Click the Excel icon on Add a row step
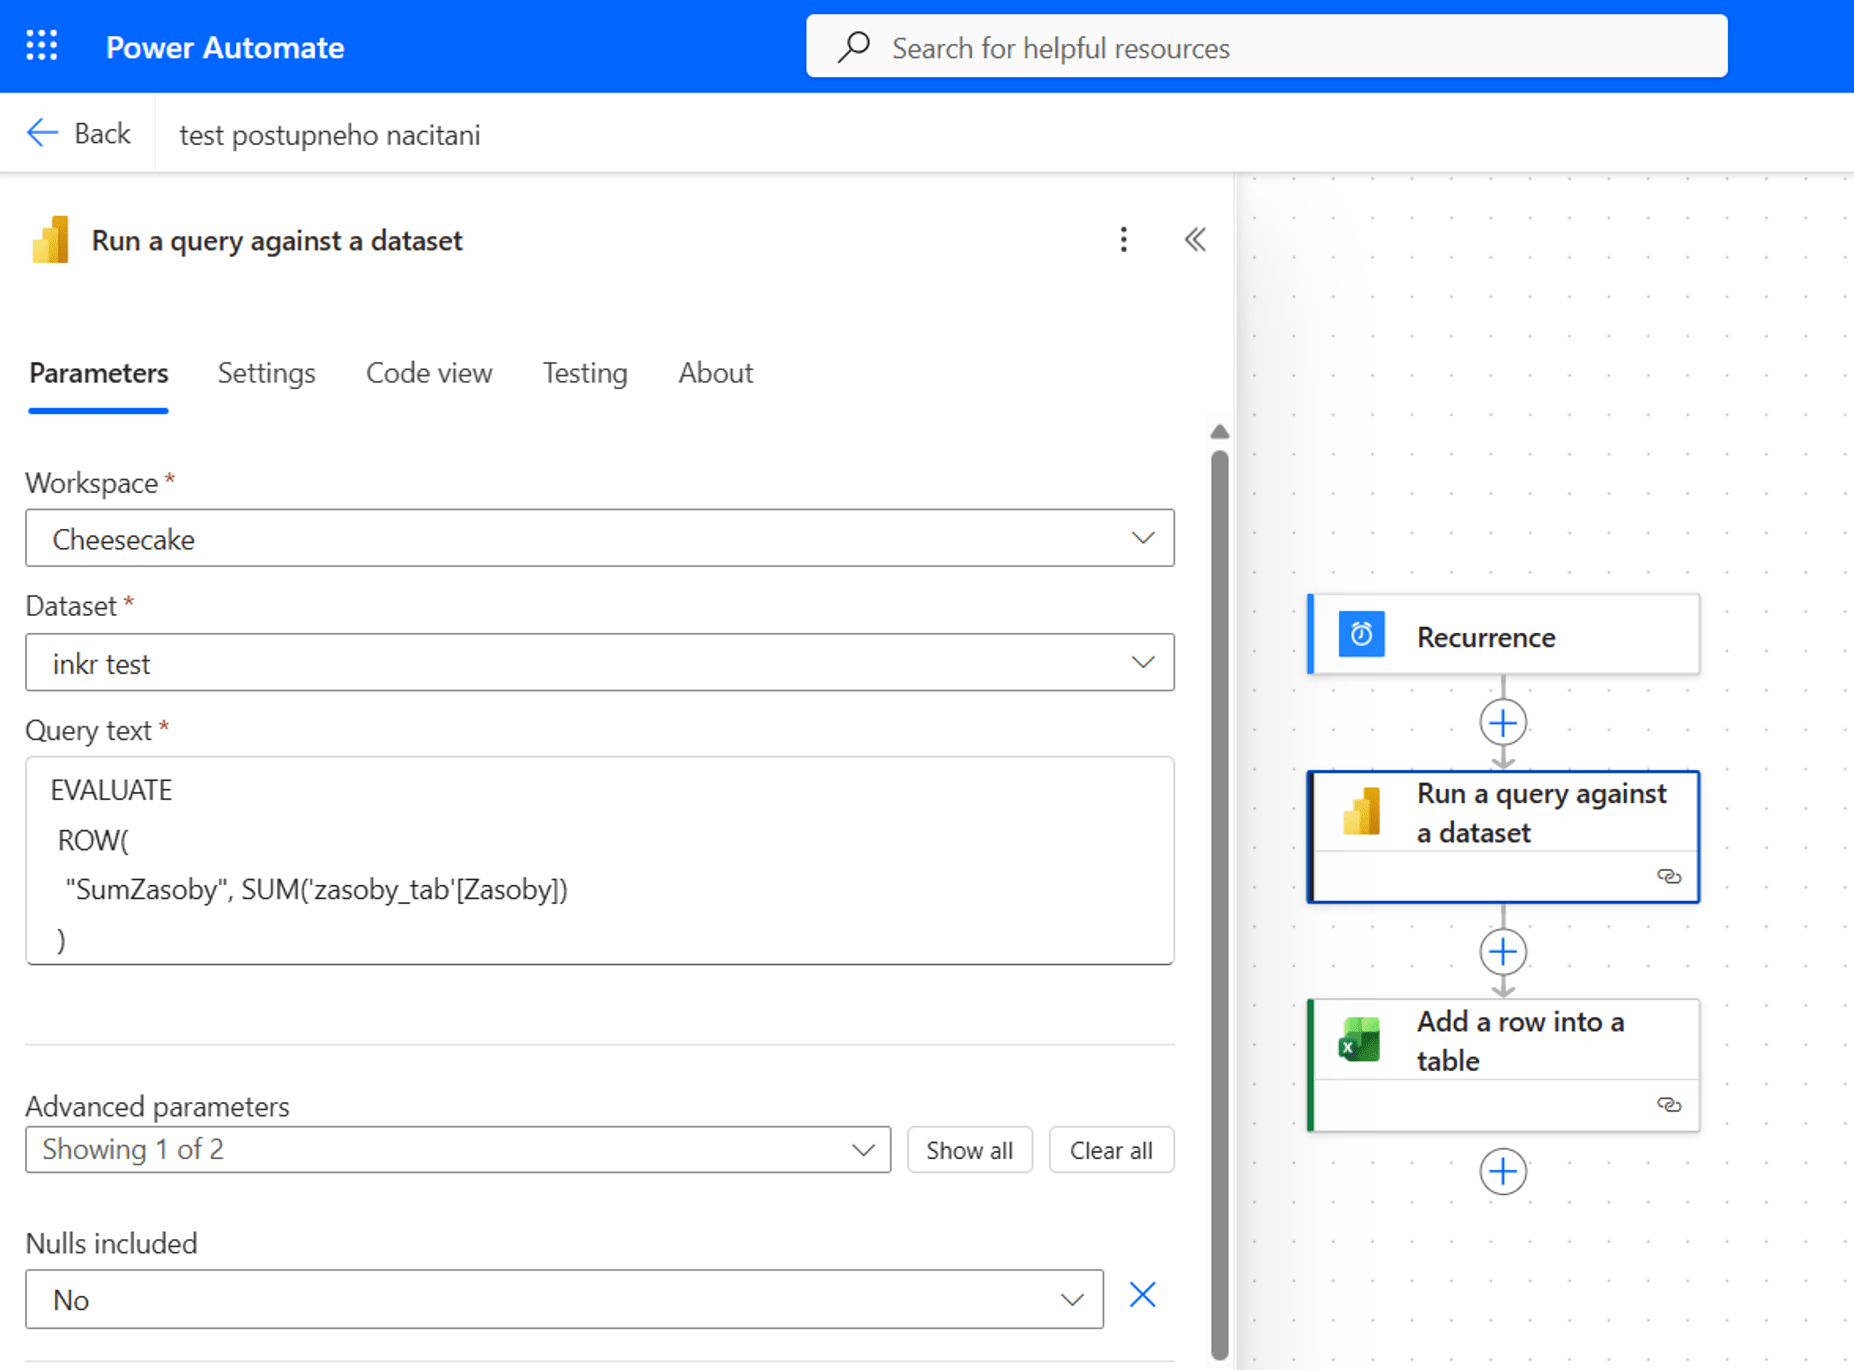 [1360, 1040]
